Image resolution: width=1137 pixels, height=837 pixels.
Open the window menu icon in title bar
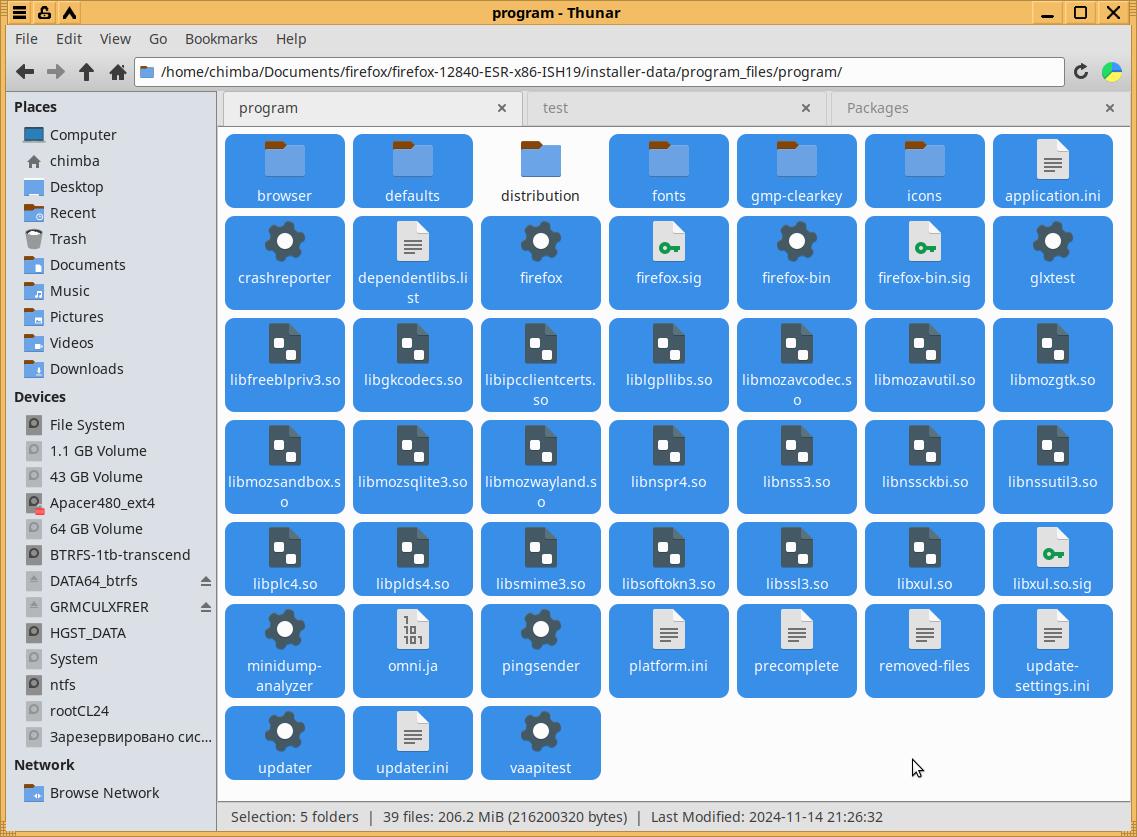coord(20,12)
